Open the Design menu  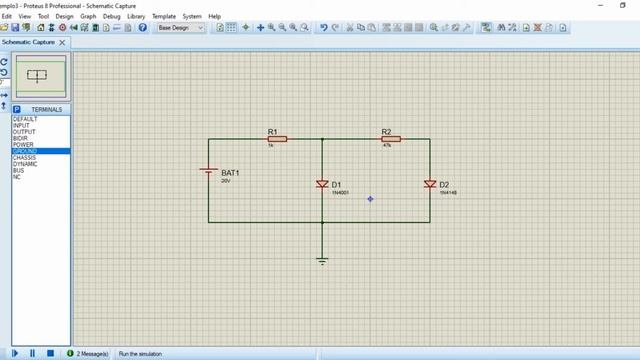pos(64,16)
